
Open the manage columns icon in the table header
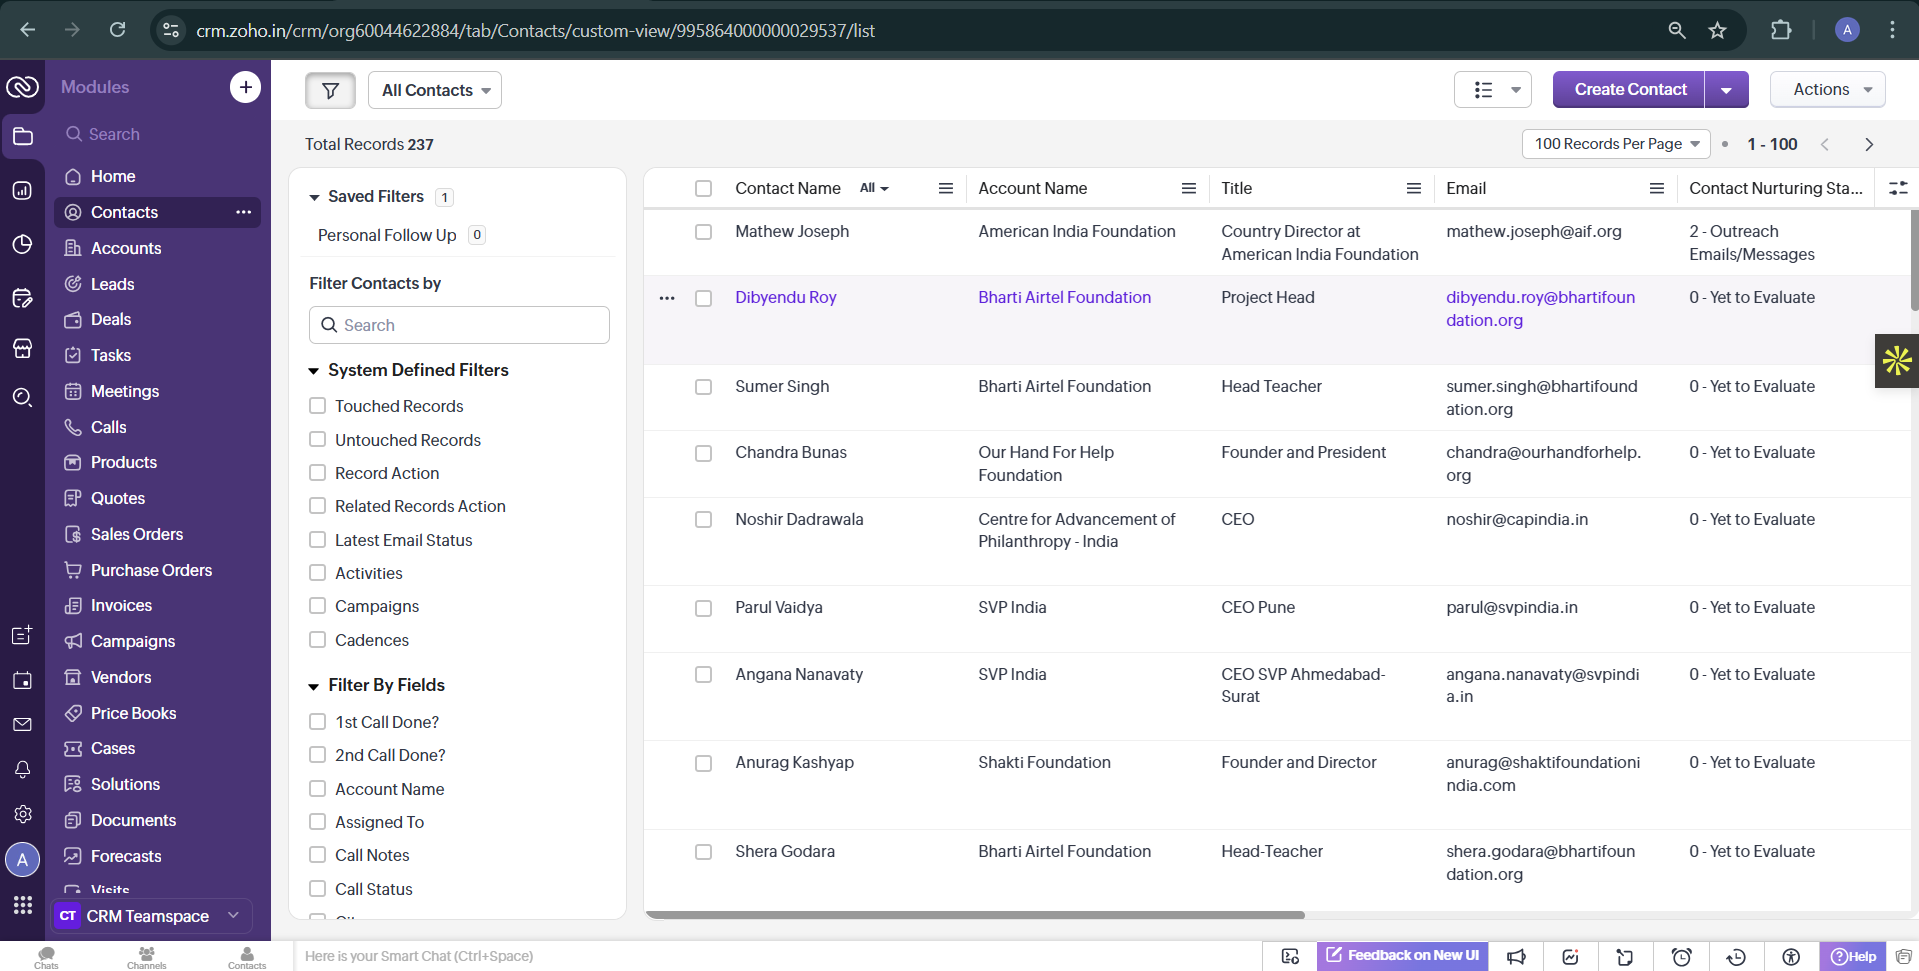tap(1897, 188)
